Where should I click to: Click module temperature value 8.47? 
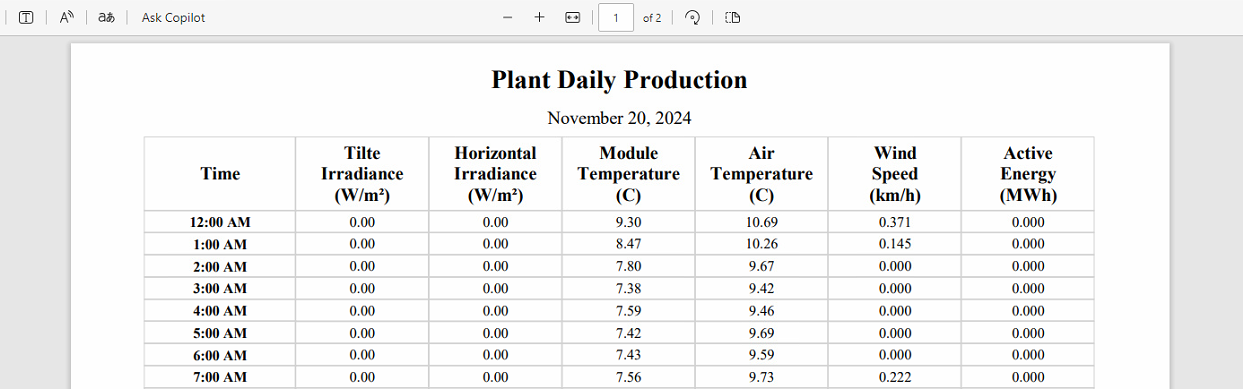pos(628,244)
